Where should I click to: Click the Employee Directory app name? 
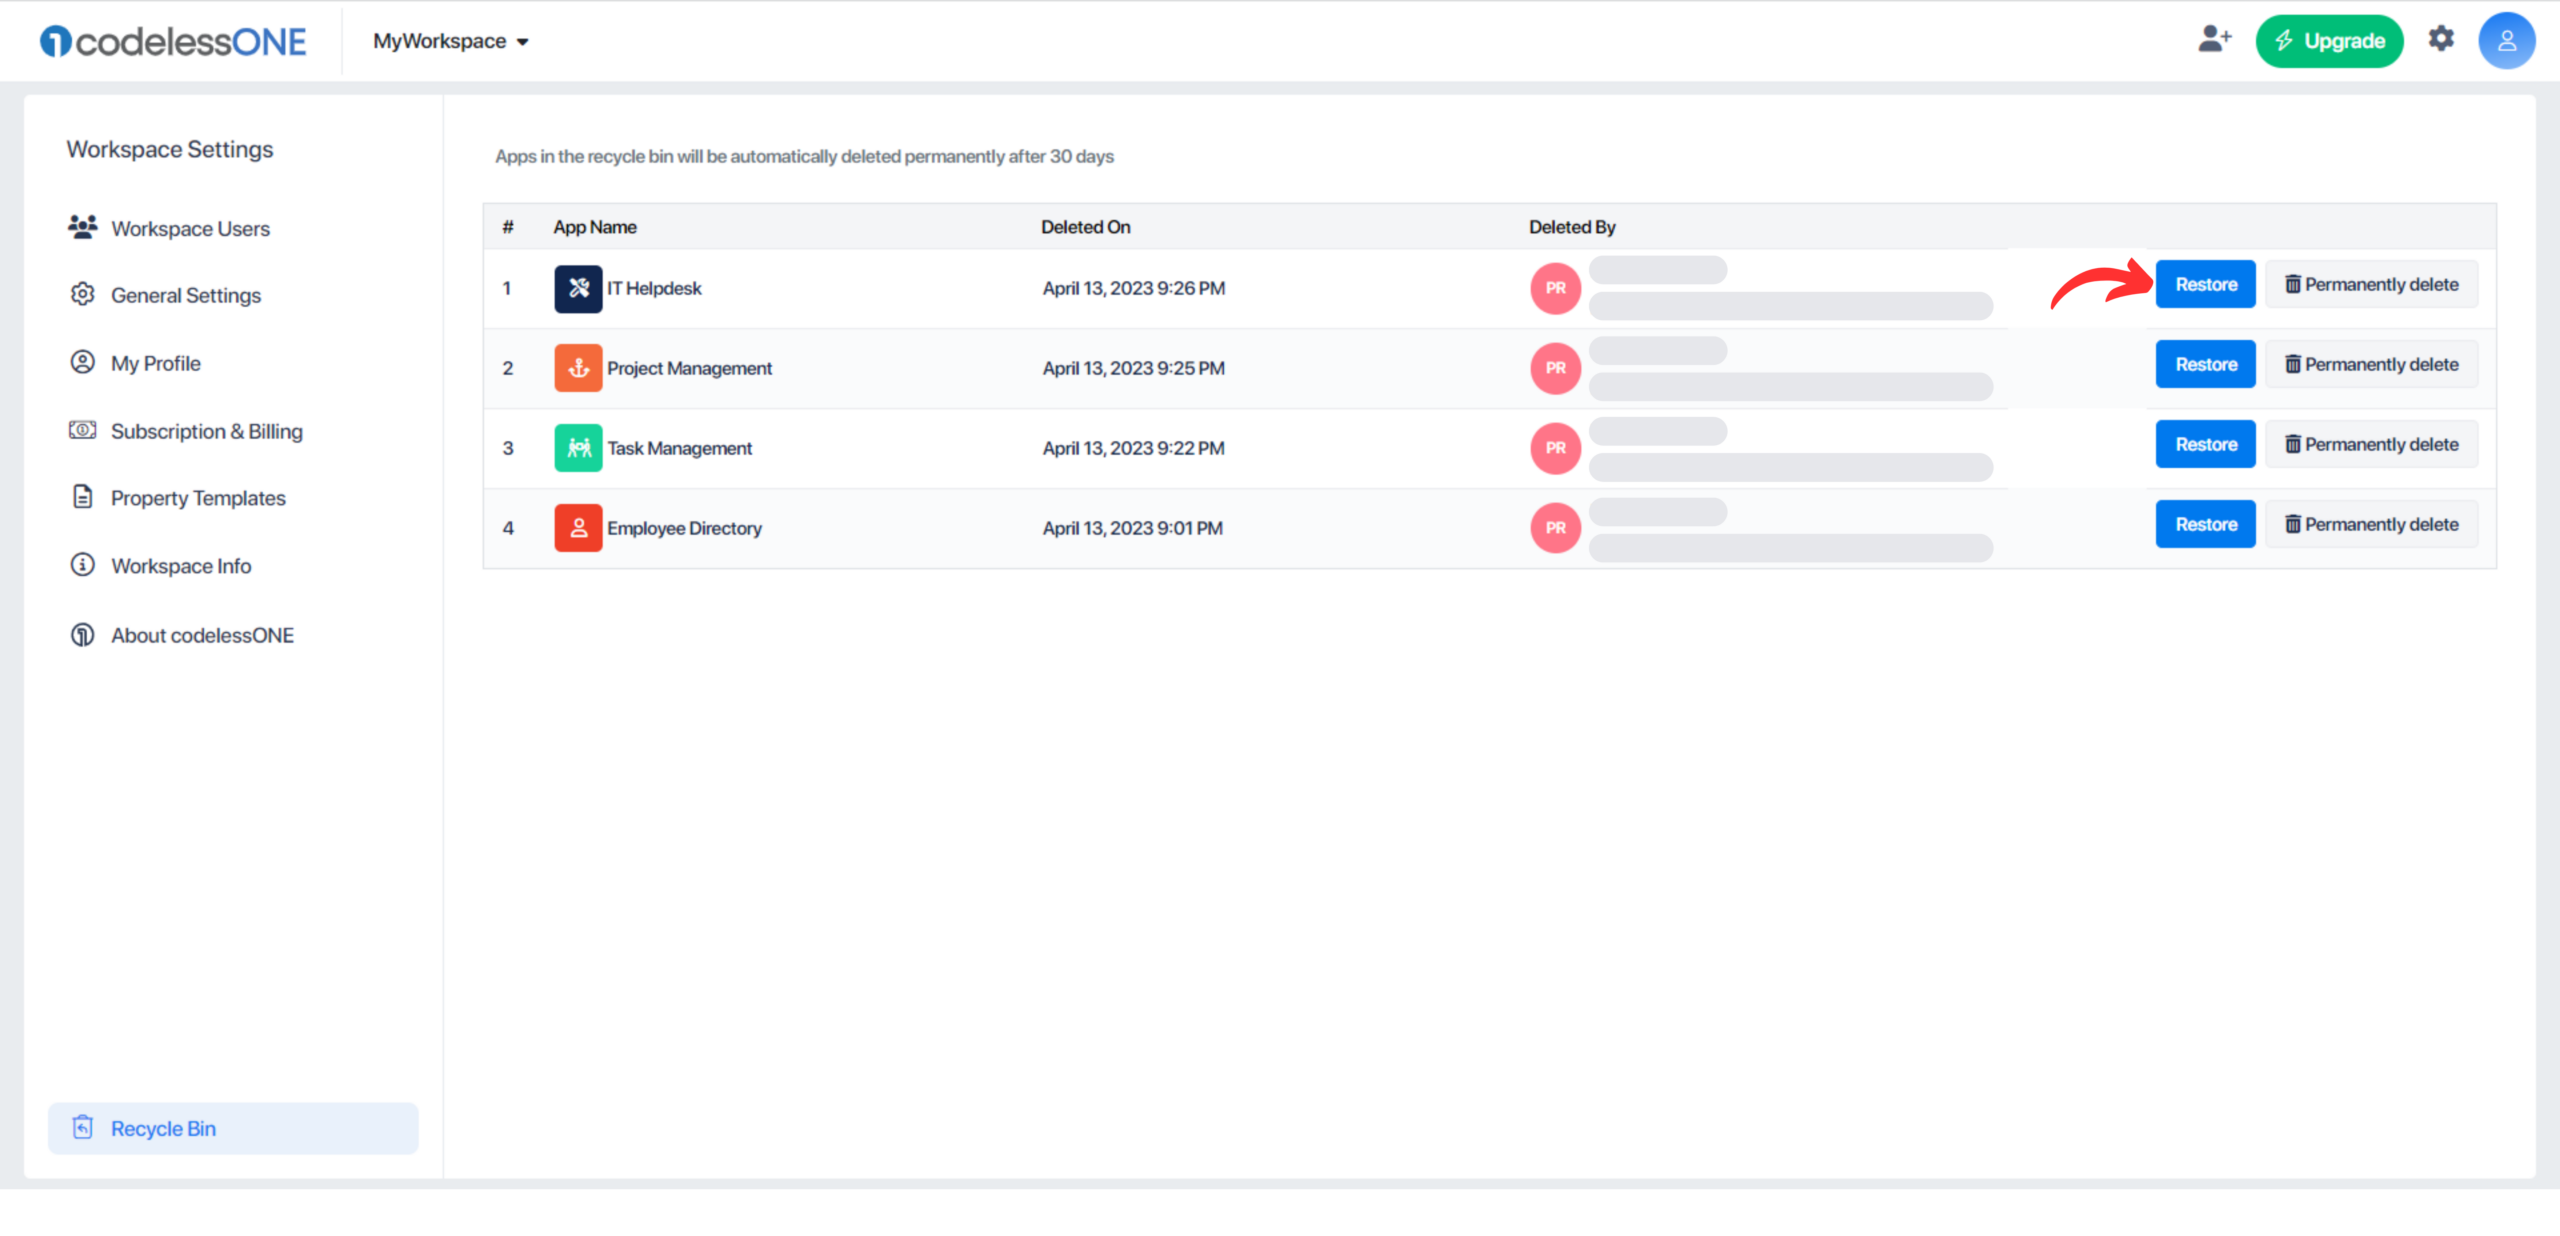(684, 528)
